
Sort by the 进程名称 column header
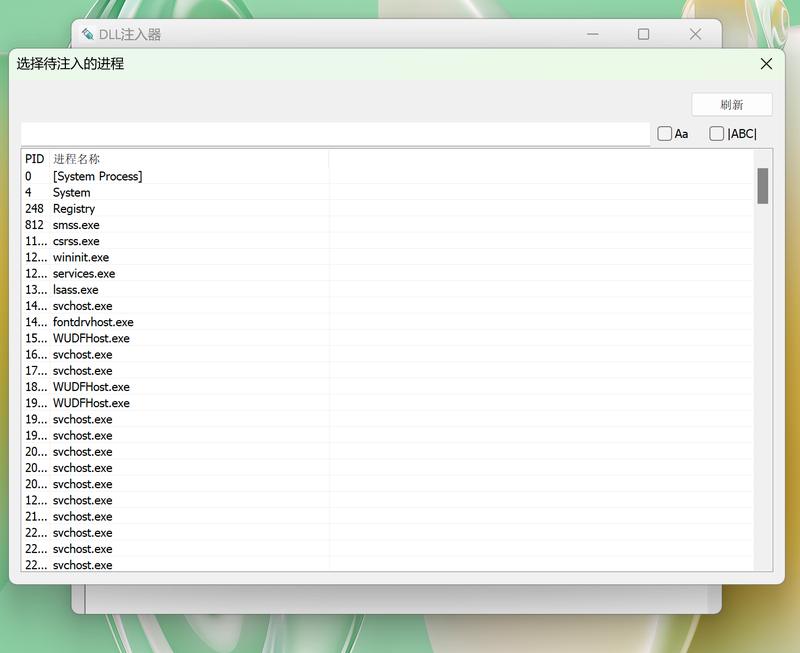(189, 159)
